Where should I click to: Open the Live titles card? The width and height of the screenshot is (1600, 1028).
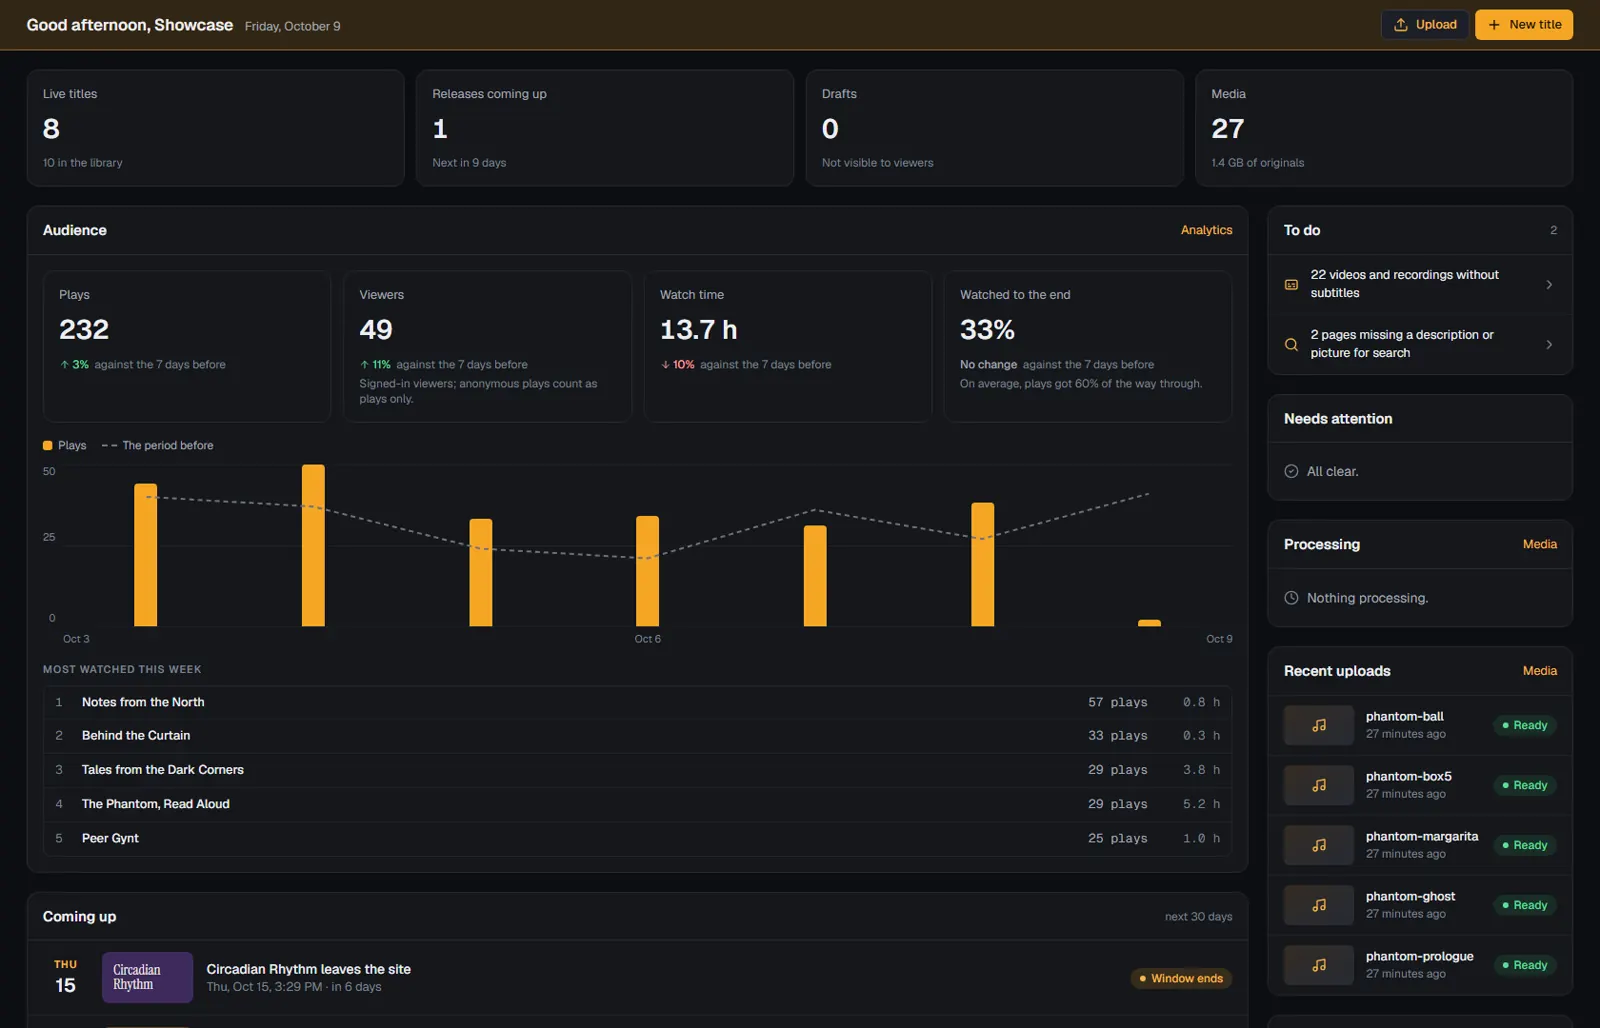click(x=216, y=128)
